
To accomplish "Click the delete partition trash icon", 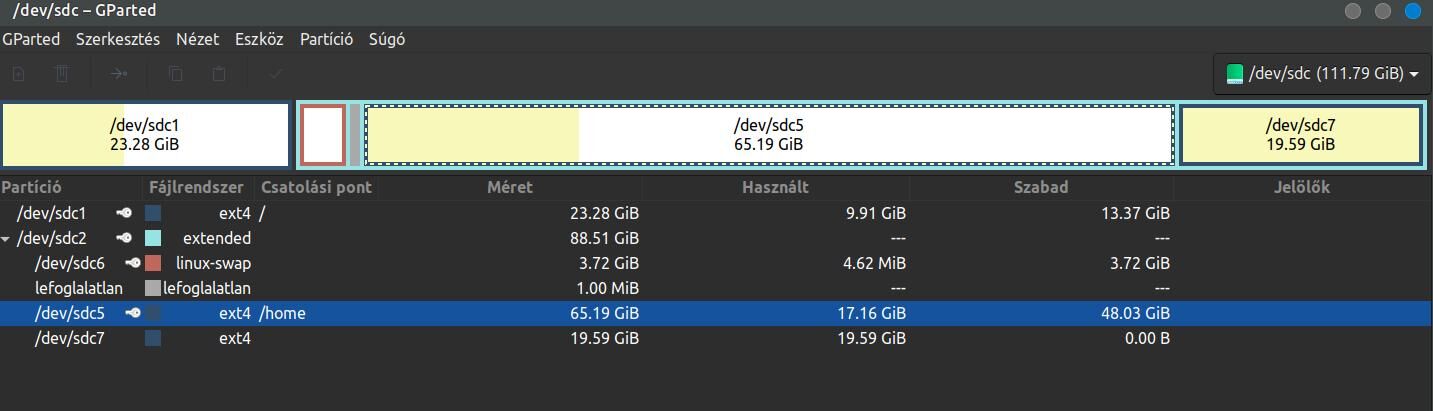I will tap(61, 73).
